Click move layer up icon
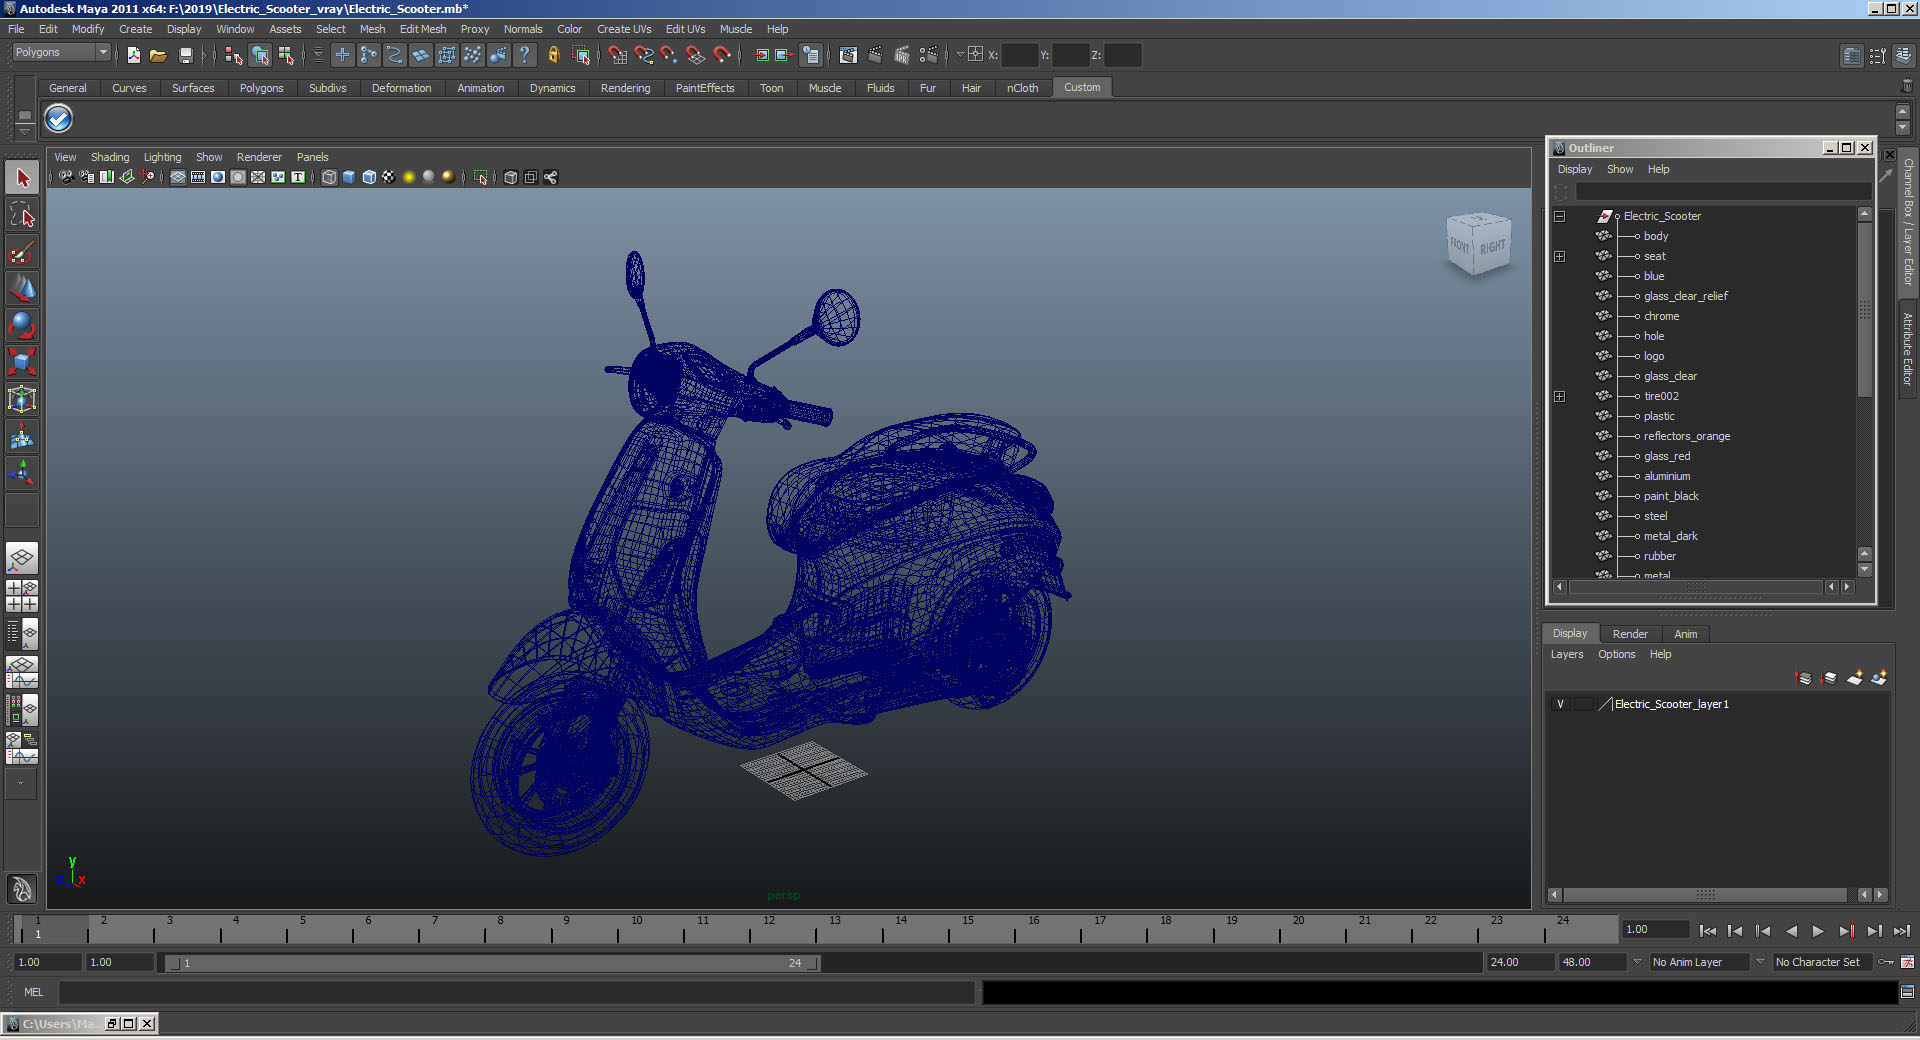This screenshot has height=1040, width=1920. coord(1804,678)
